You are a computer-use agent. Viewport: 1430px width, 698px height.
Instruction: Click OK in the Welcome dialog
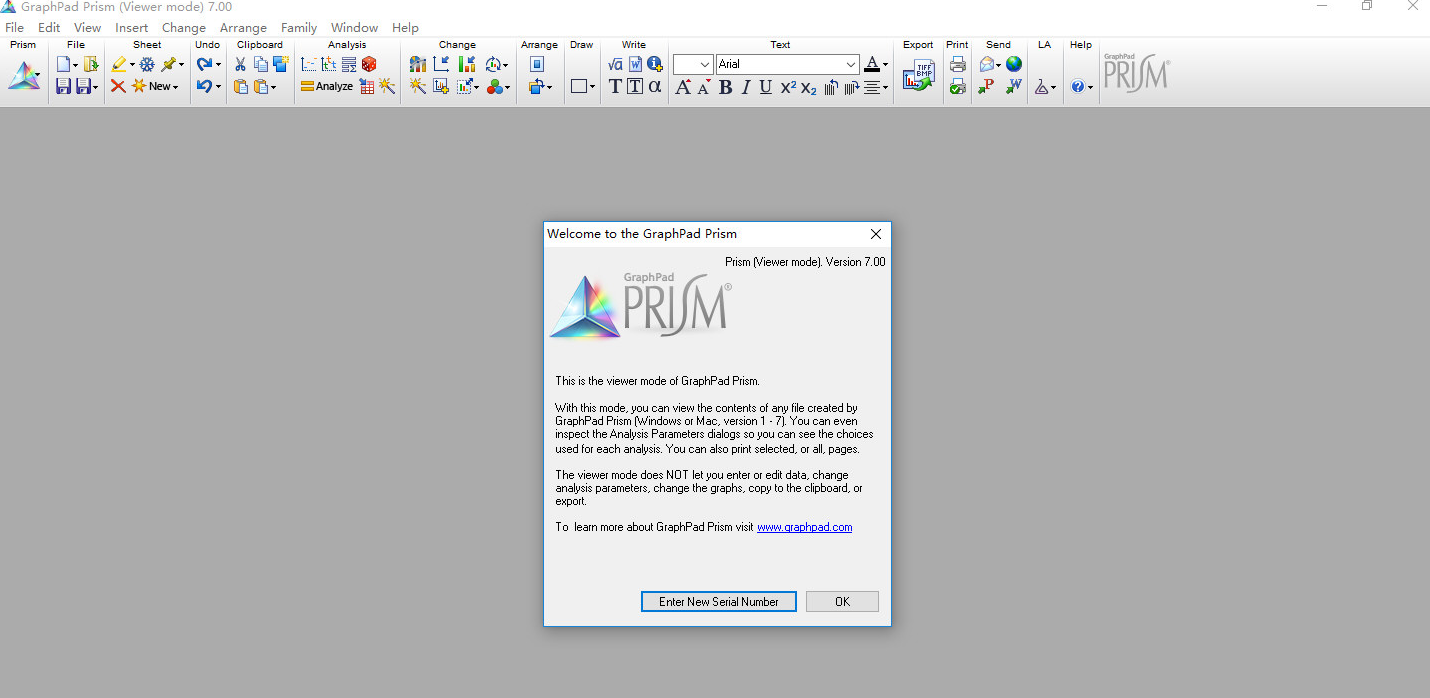pos(842,602)
